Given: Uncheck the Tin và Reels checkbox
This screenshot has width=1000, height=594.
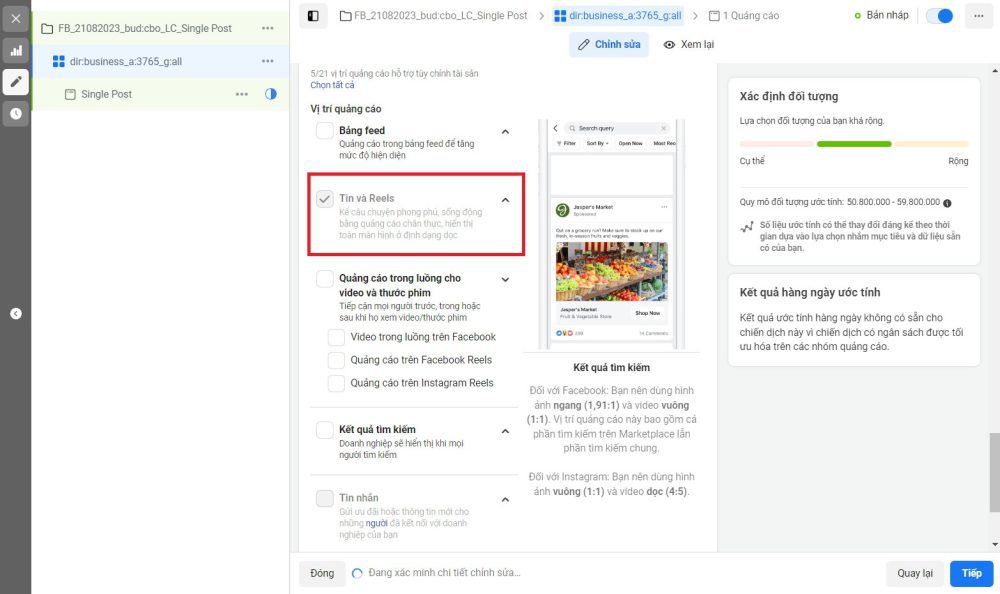Looking at the screenshot, I should click(325, 198).
